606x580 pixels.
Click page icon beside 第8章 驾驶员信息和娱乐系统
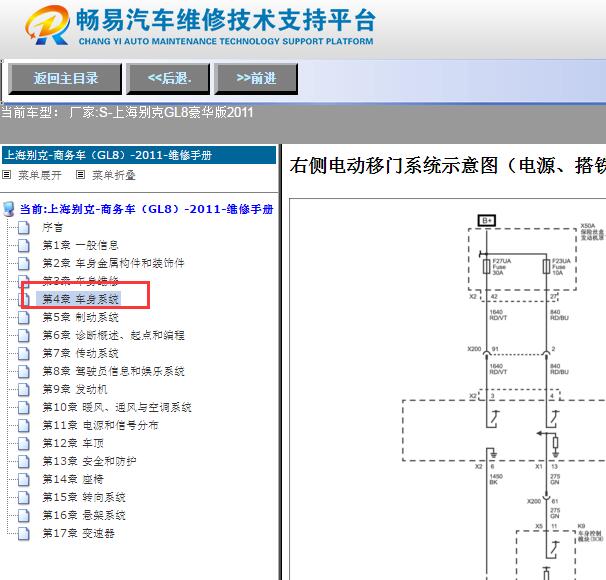pos(24,371)
